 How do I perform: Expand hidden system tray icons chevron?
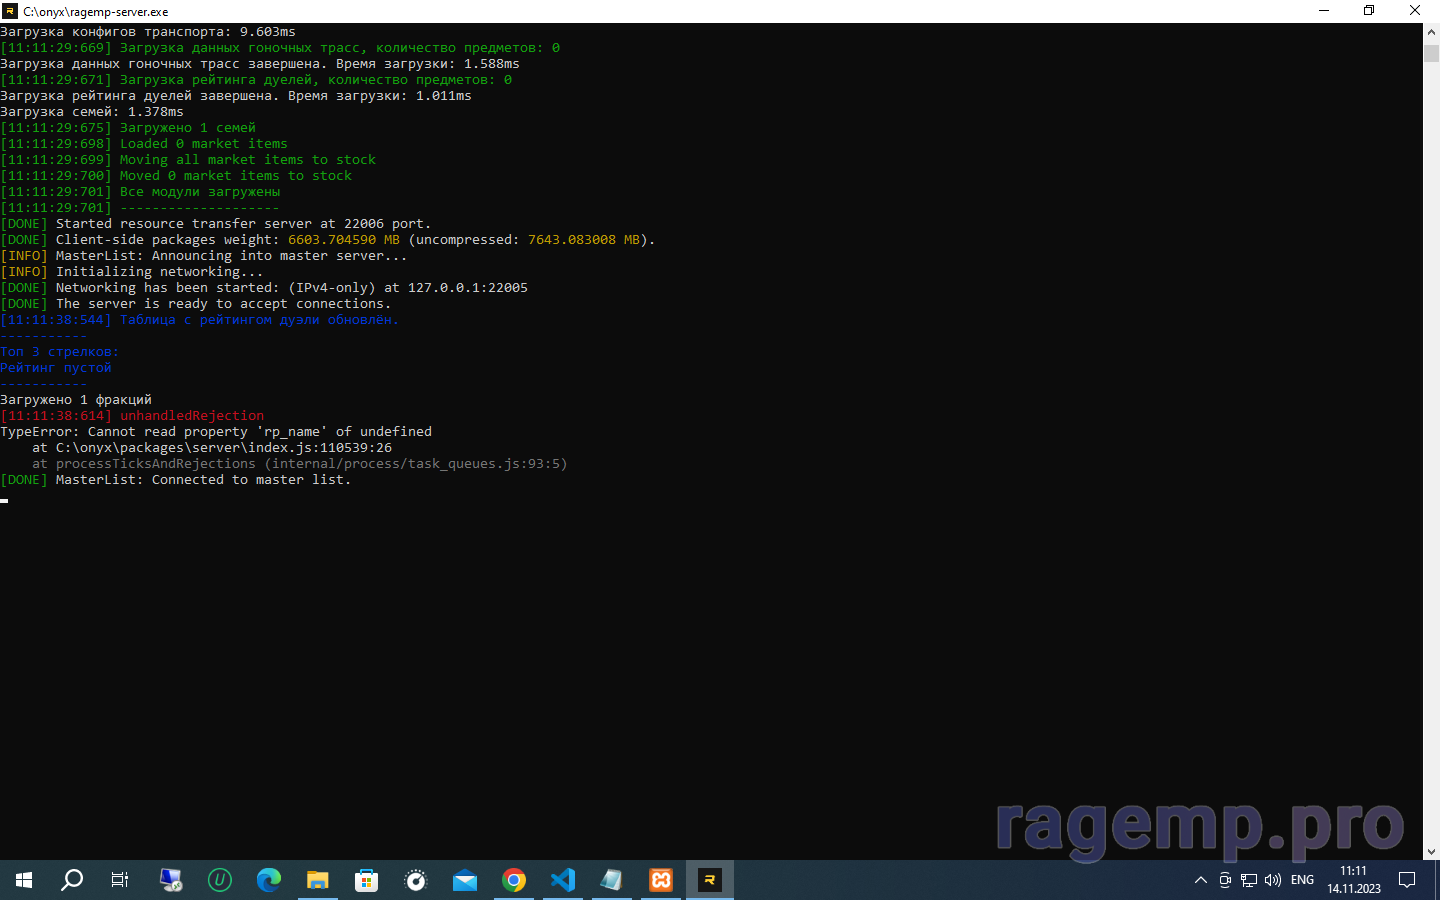(1201, 880)
